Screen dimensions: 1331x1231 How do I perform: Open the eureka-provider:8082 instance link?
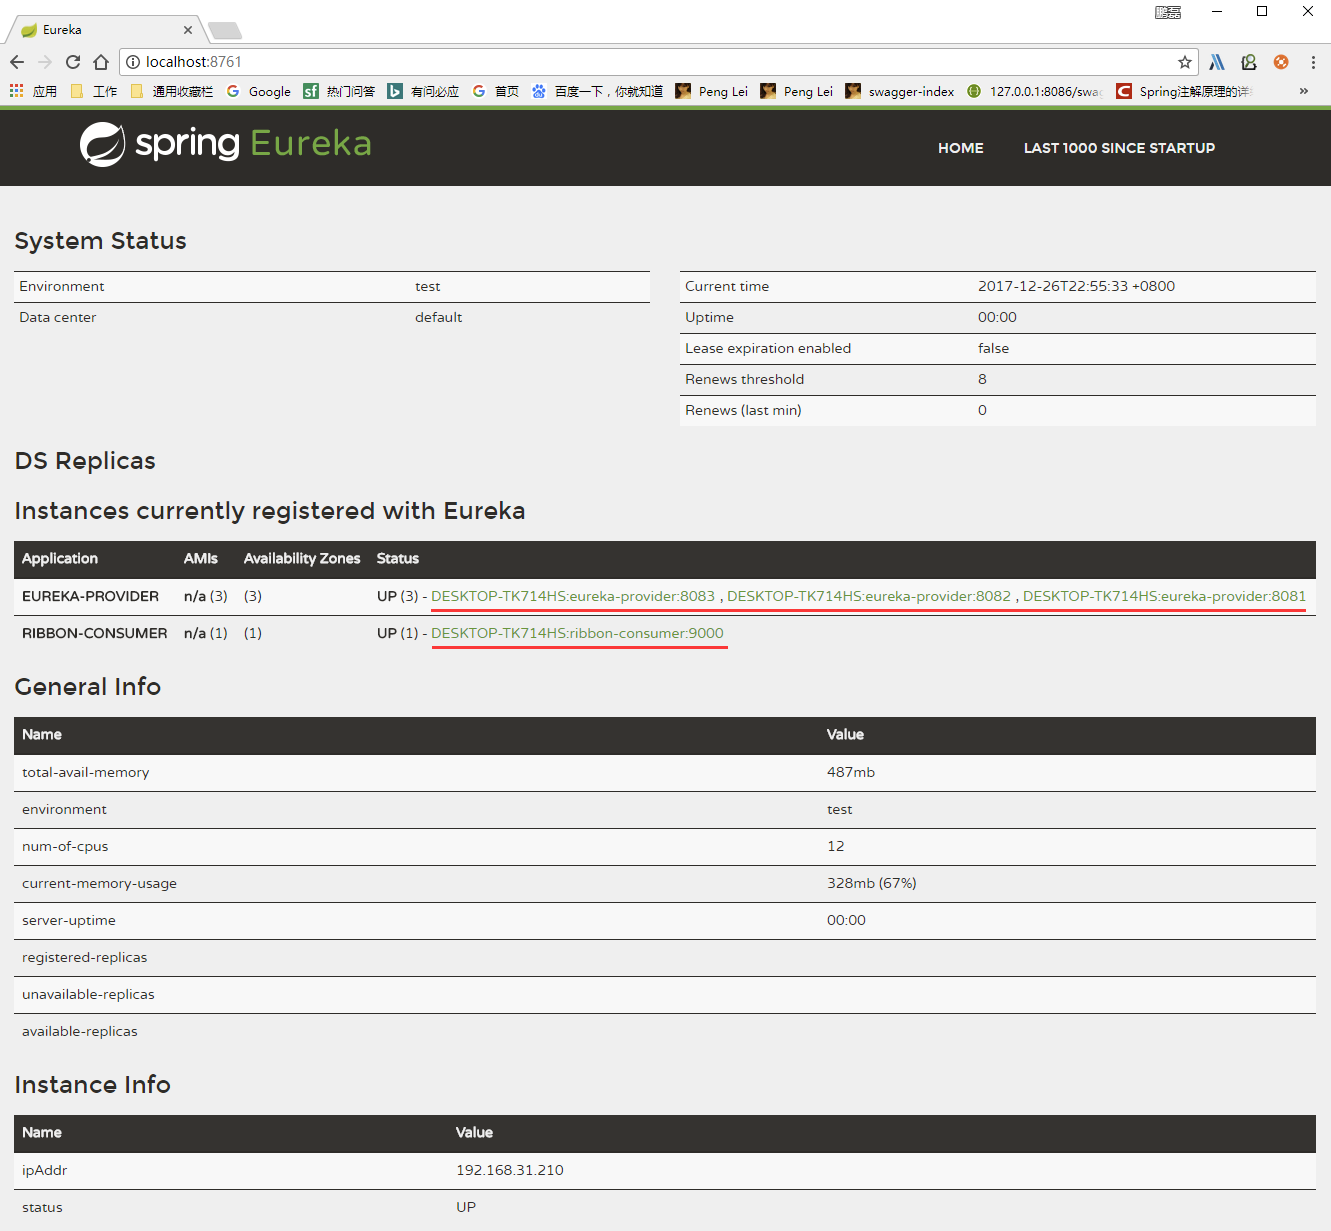(869, 596)
